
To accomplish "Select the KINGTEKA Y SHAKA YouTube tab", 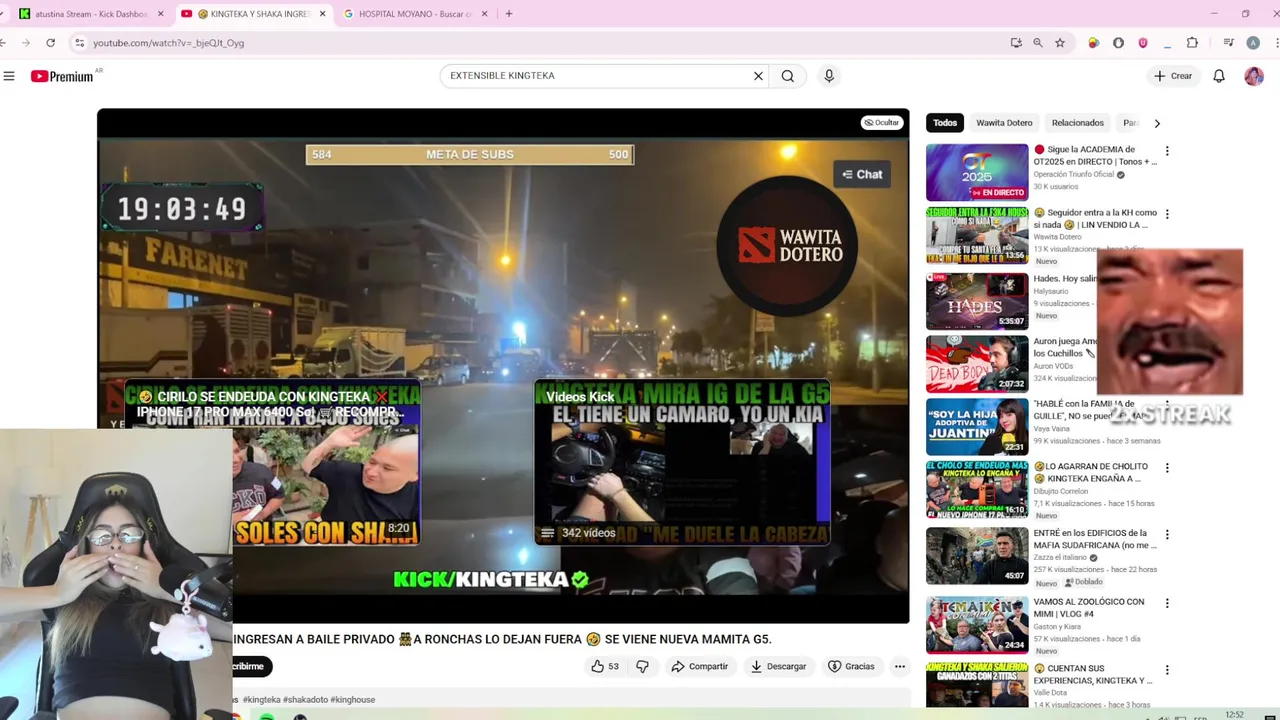I will tap(252, 14).
